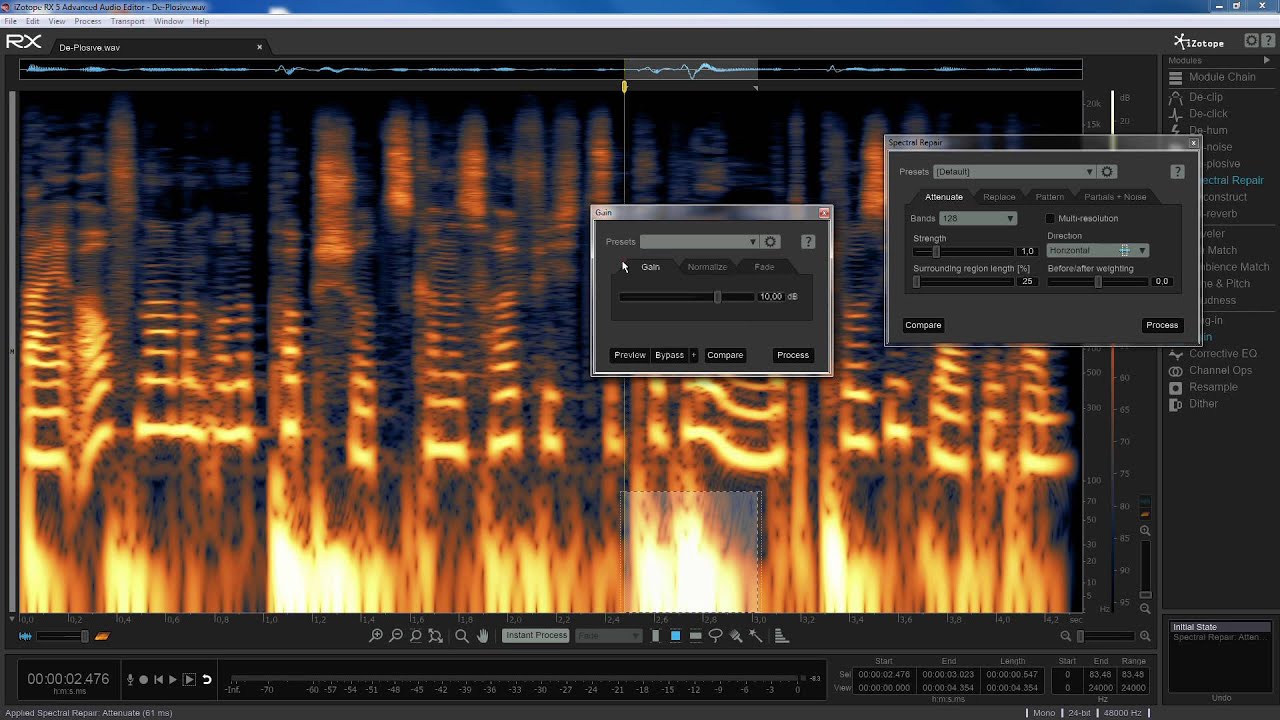Click the vertical zoom in icon beside frequency ruler
The height and width of the screenshot is (720, 1280).
(x=1145, y=531)
